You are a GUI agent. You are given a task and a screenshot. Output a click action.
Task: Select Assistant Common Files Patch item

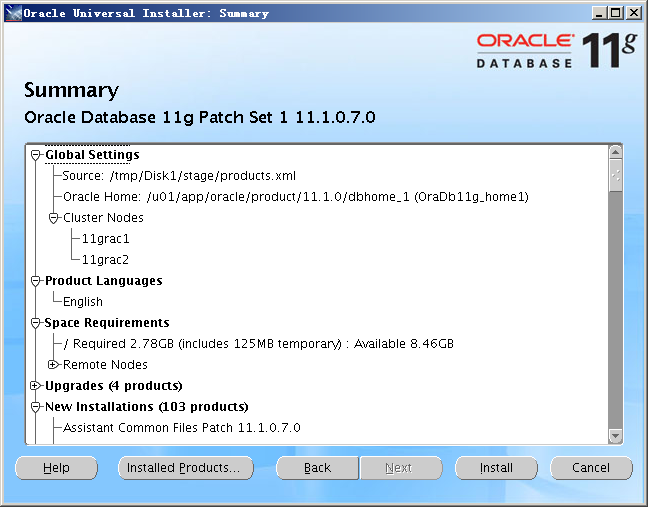181,428
